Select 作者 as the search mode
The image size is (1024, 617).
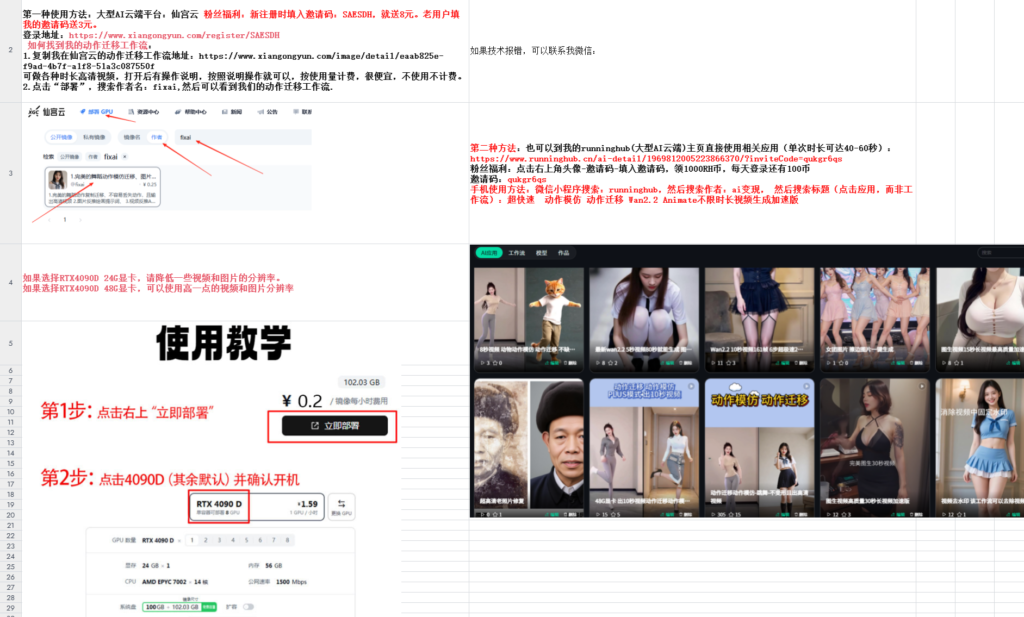click(158, 137)
